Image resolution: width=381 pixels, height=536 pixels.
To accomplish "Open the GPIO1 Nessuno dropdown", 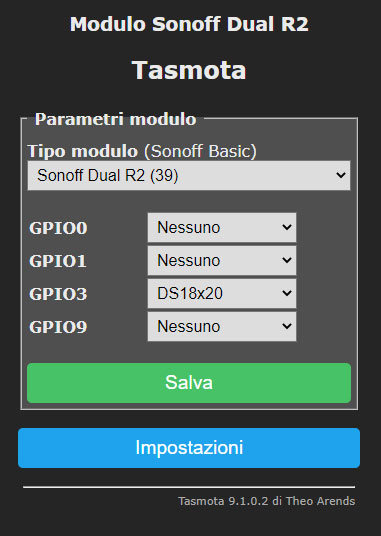I will tap(222, 260).
